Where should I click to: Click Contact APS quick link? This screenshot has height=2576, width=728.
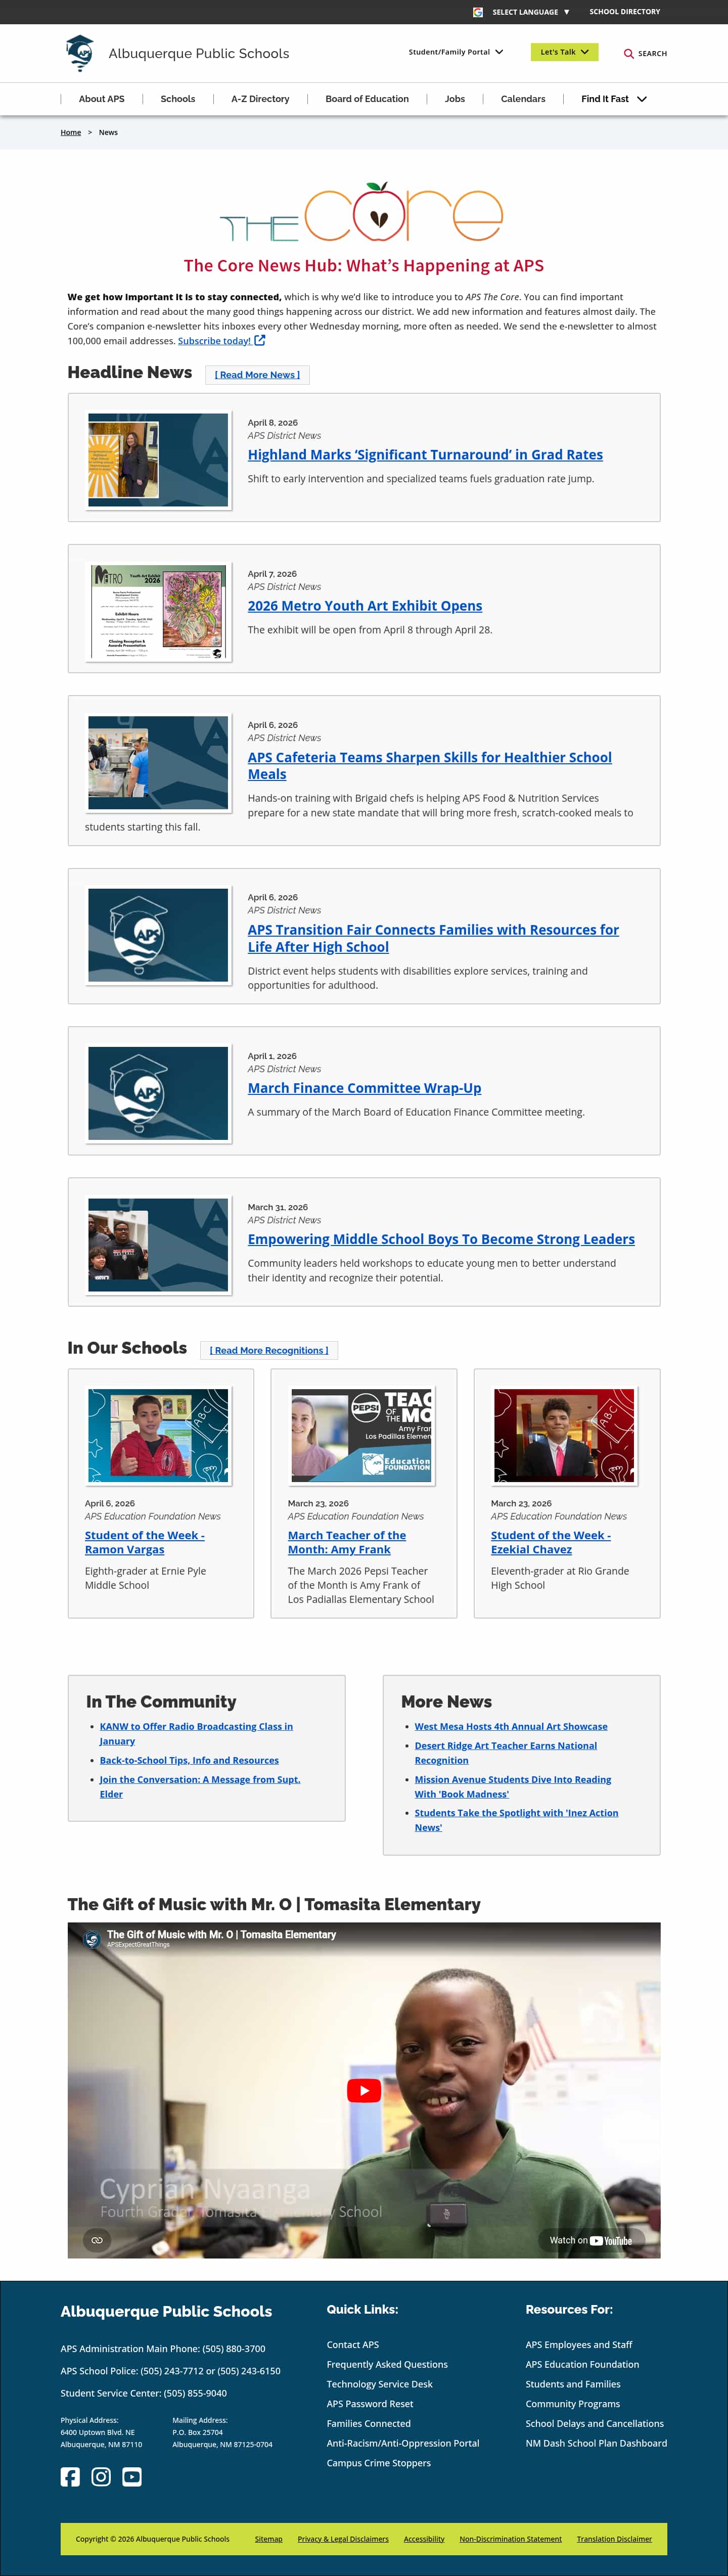point(353,2344)
